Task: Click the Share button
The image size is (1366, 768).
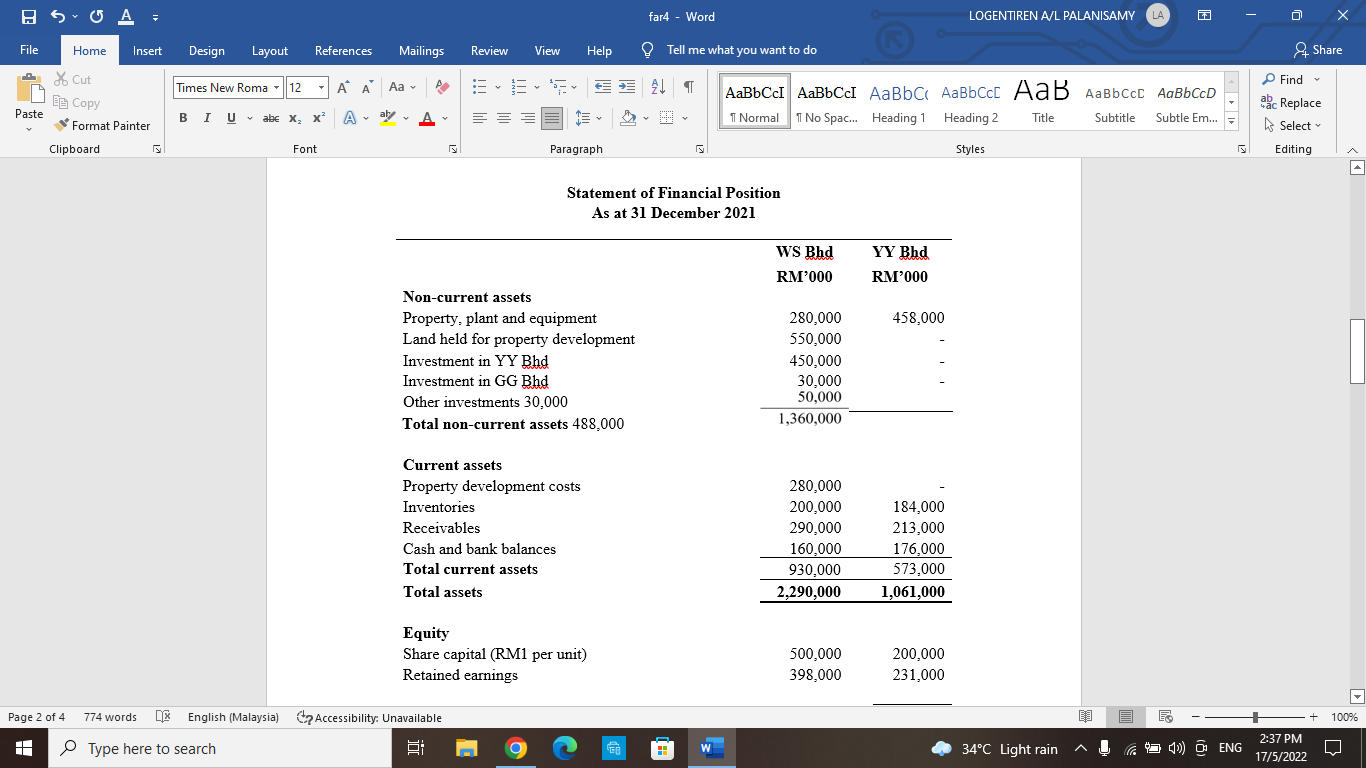Action: pos(1318,50)
